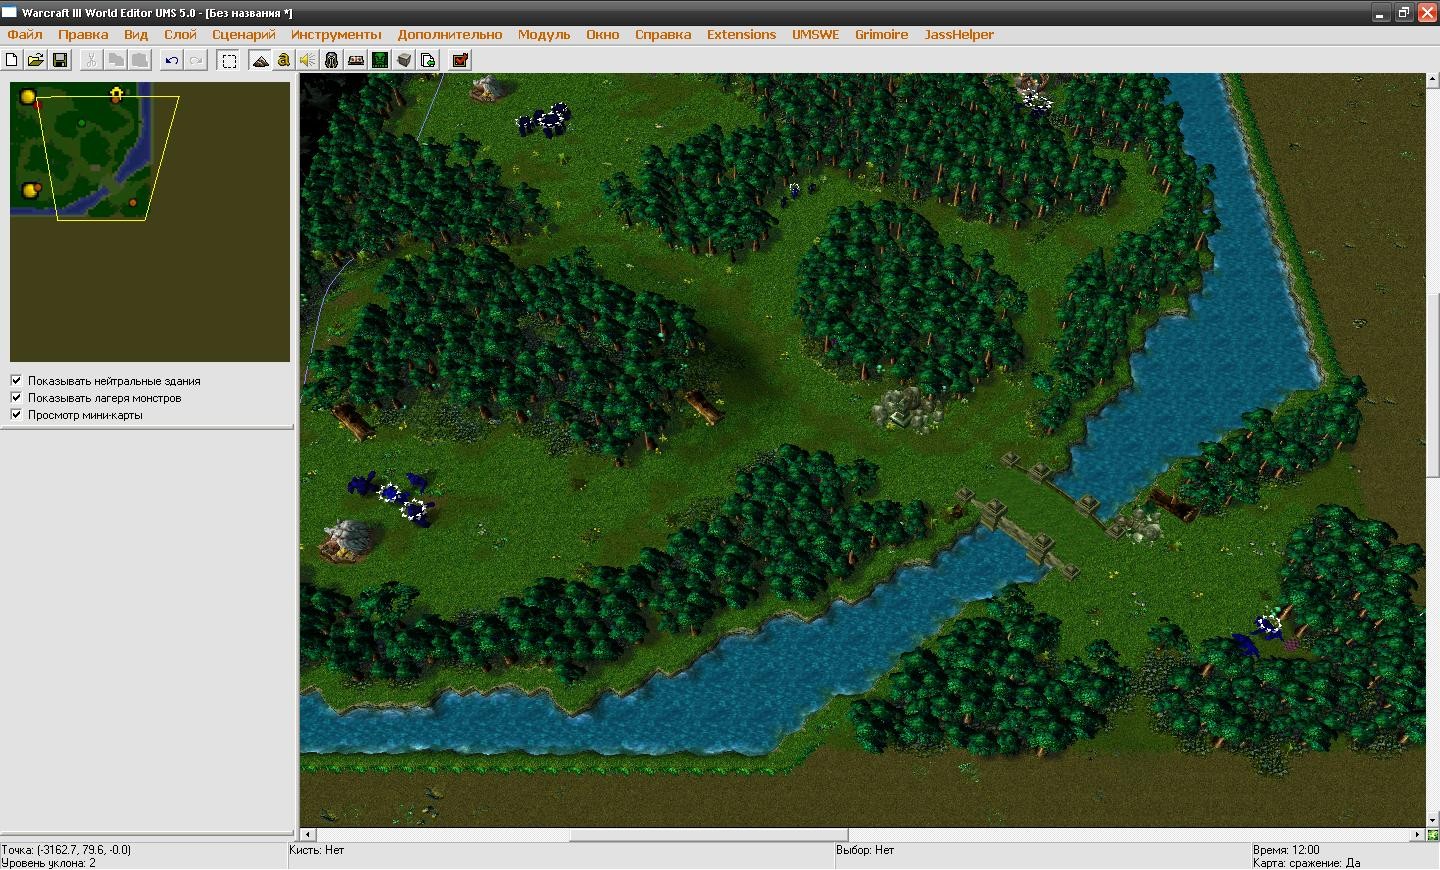Screen dimensions: 1440x870
Task: Open the Справка menu
Action: (663, 34)
